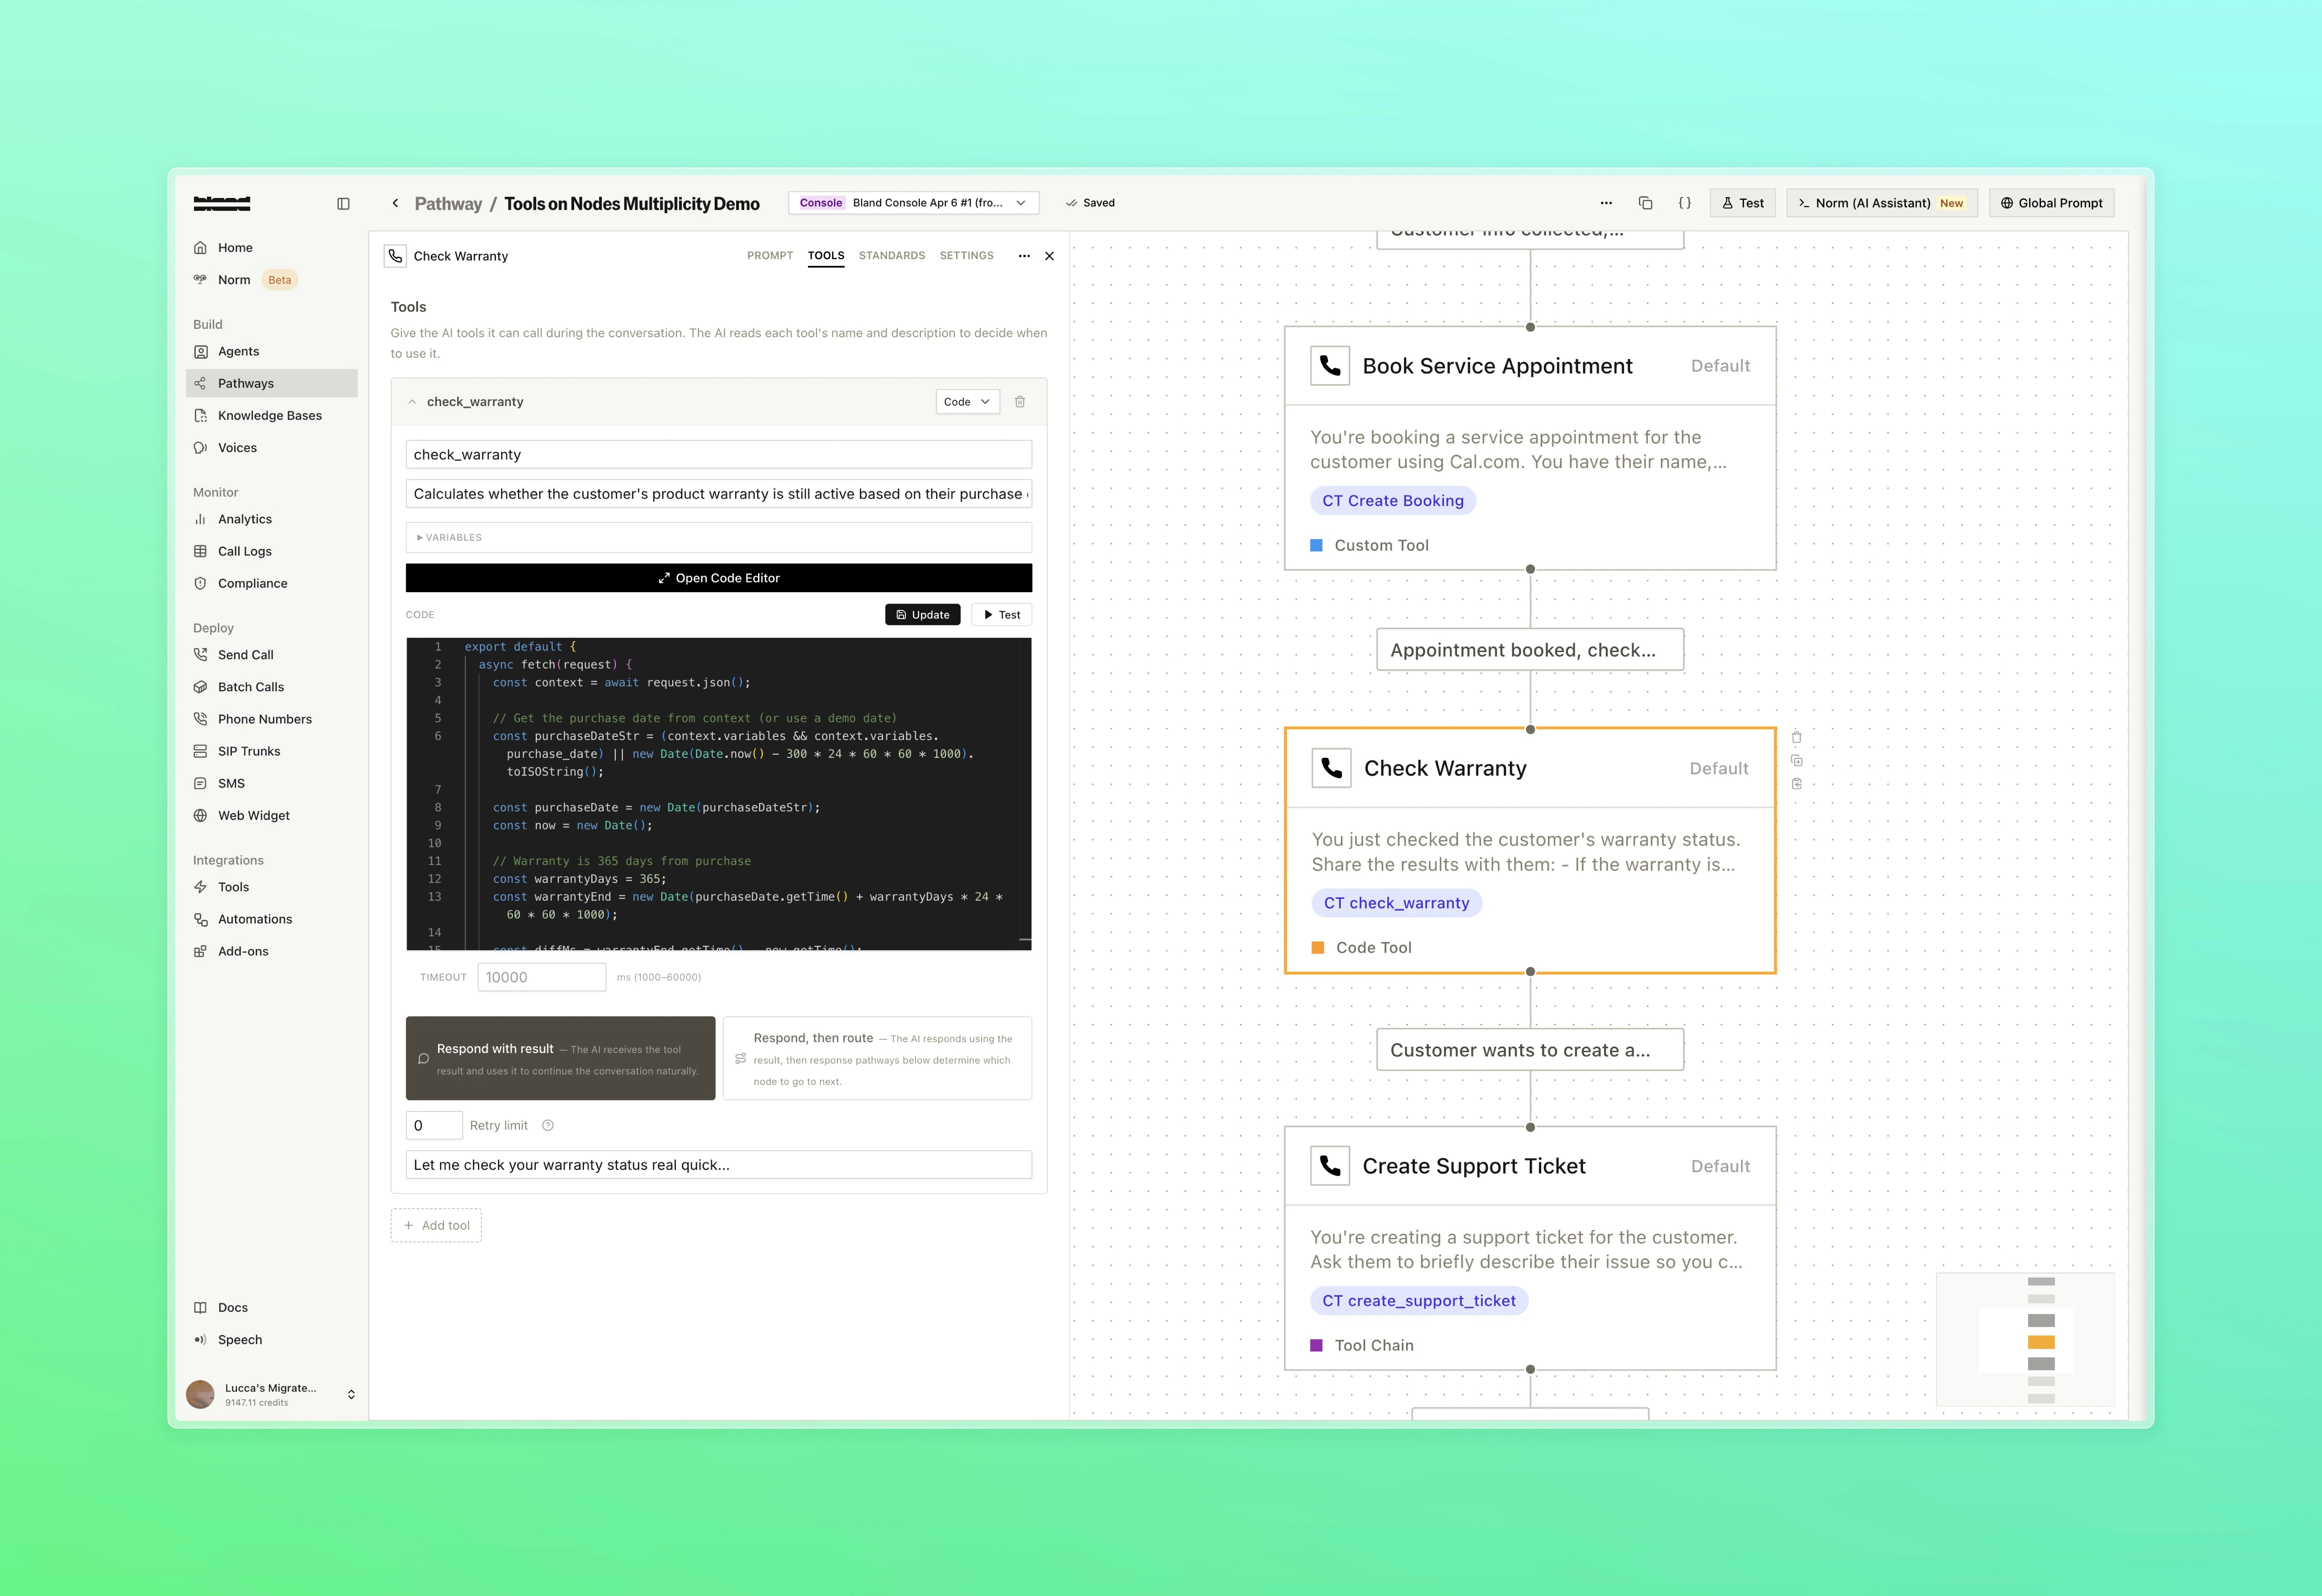
Task: Click the phone icon on Book Service Appointment node
Action: coord(1330,366)
